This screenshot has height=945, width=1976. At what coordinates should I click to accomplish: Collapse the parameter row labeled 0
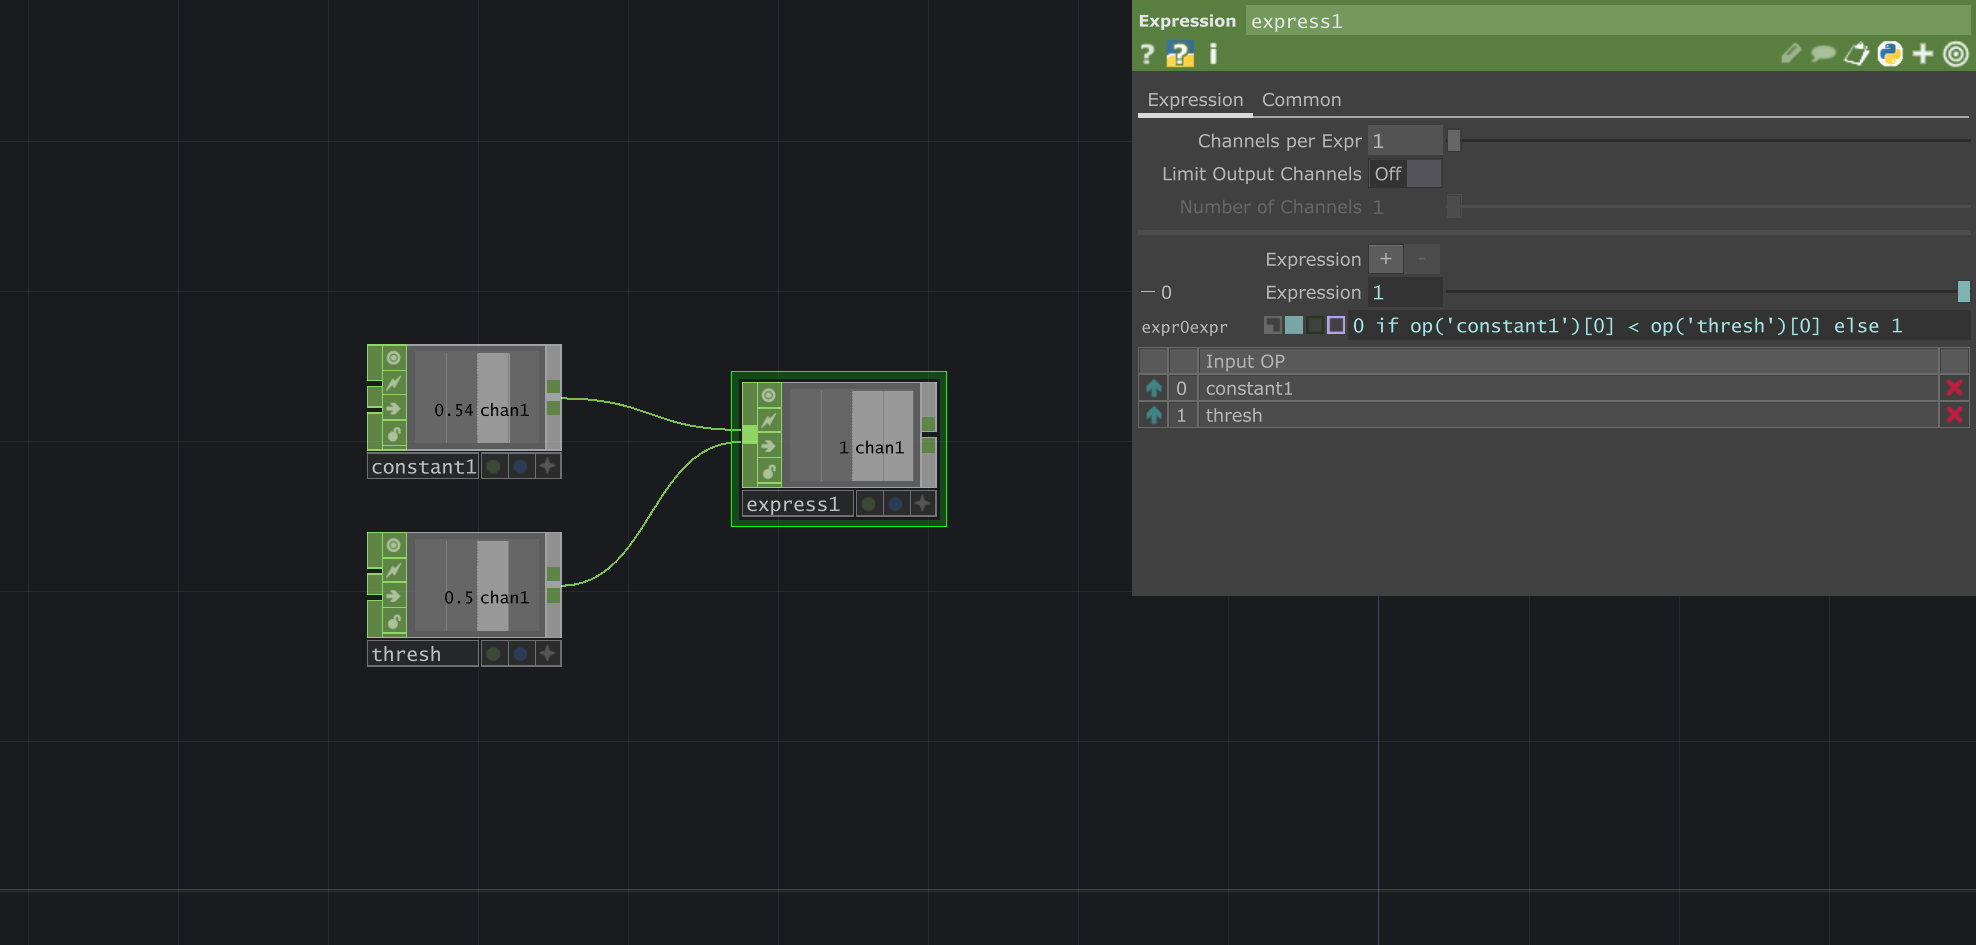(1148, 291)
